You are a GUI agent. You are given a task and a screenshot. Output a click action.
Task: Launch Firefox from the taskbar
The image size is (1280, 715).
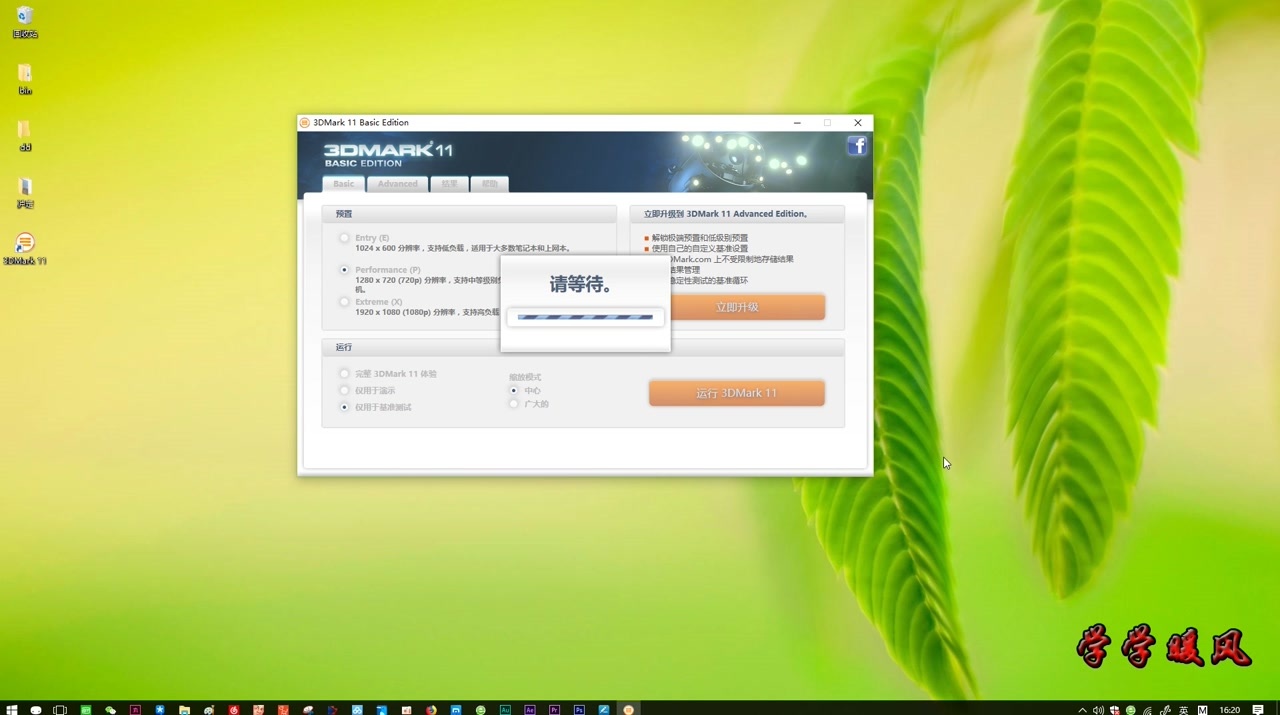[x=431, y=710]
